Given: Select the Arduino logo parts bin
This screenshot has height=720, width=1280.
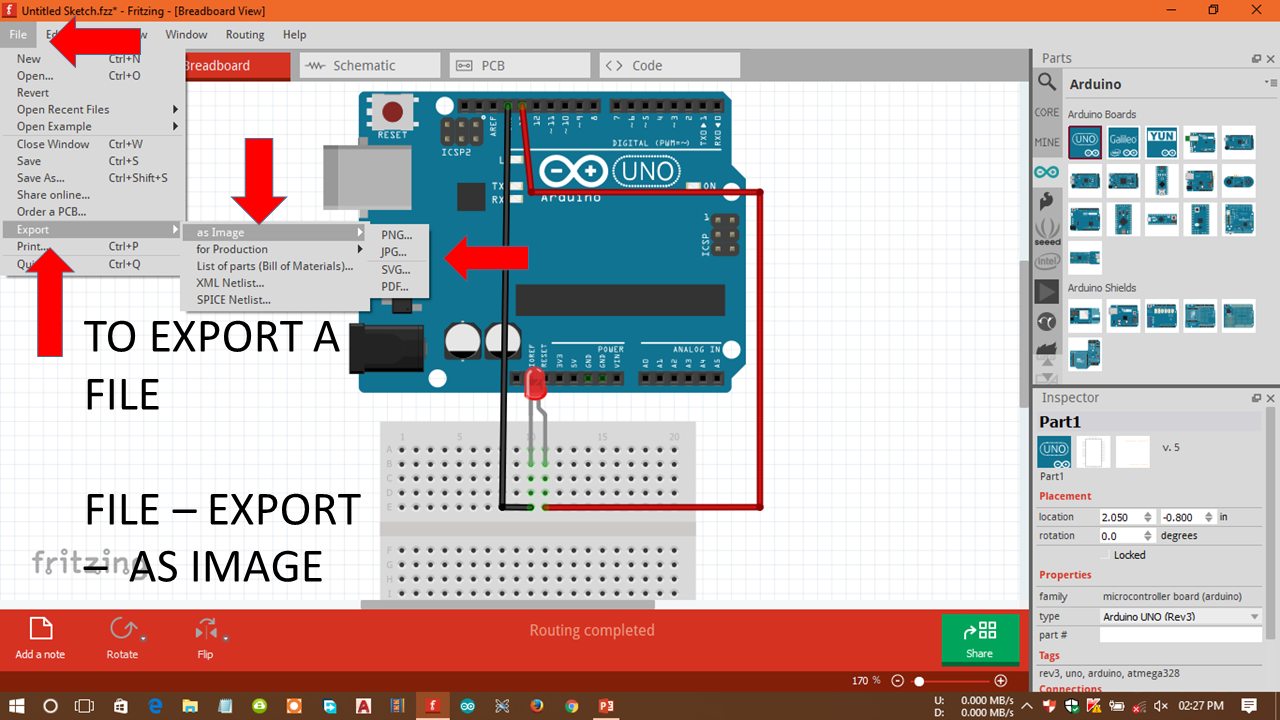Looking at the screenshot, I should [1046, 172].
